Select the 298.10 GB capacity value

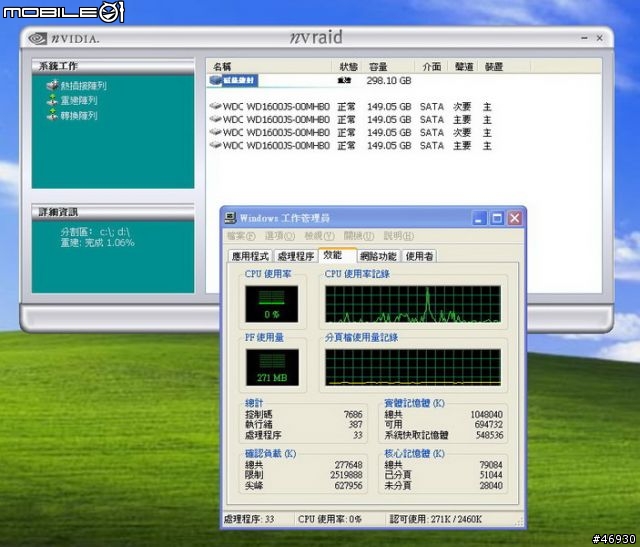[x=389, y=81]
